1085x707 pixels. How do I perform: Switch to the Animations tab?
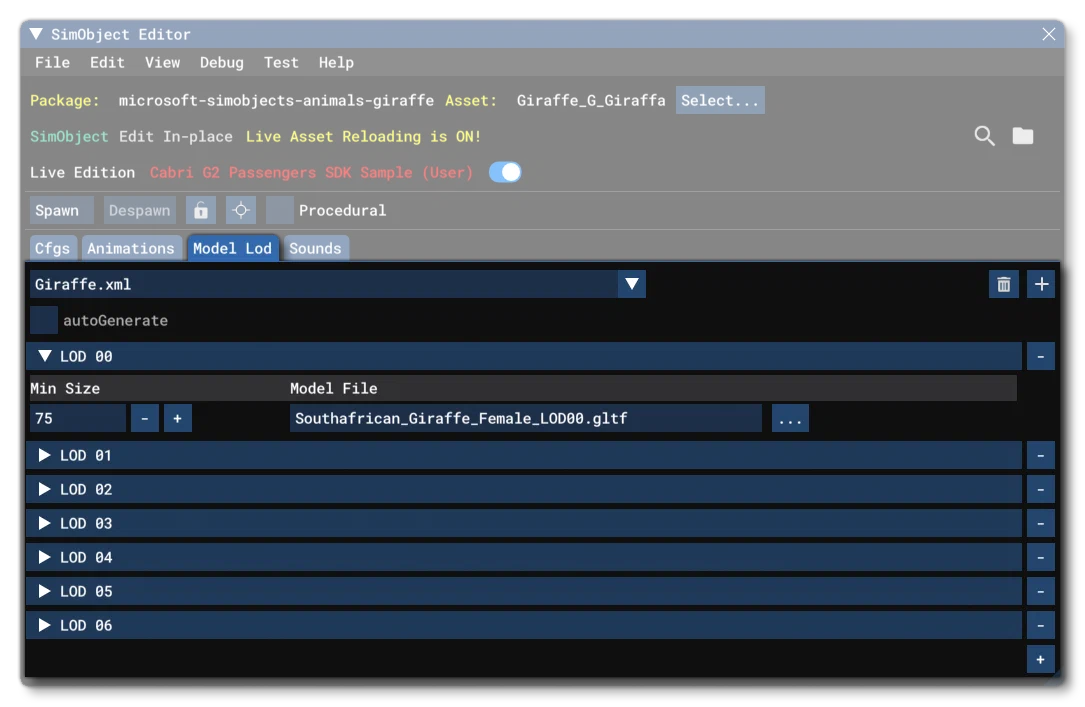coord(131,248)
